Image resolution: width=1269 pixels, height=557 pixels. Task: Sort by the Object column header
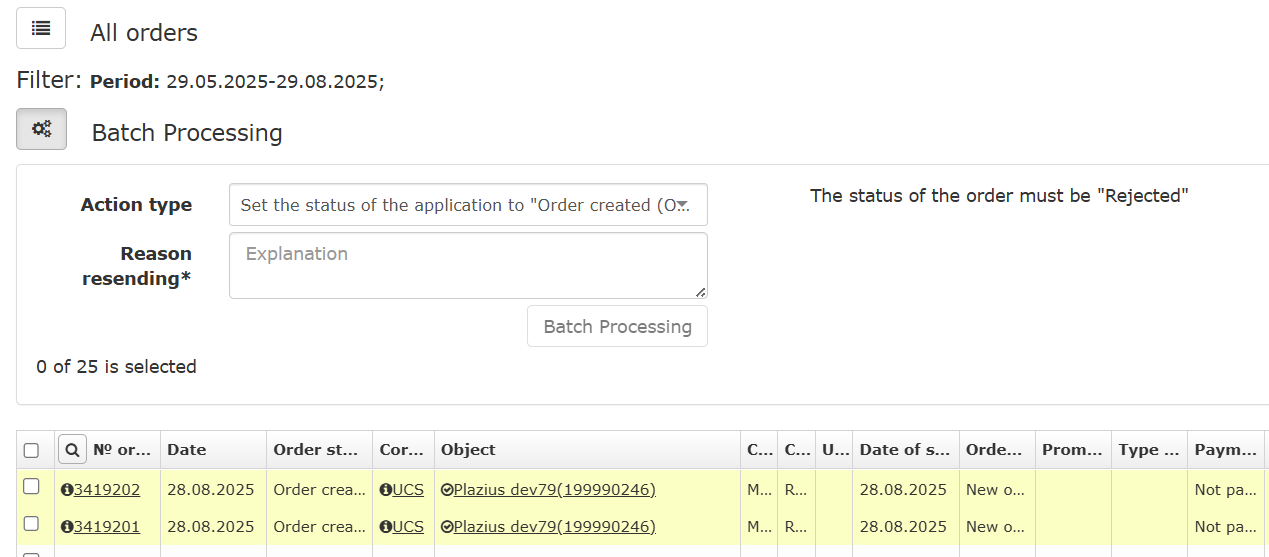coord(468,450)
